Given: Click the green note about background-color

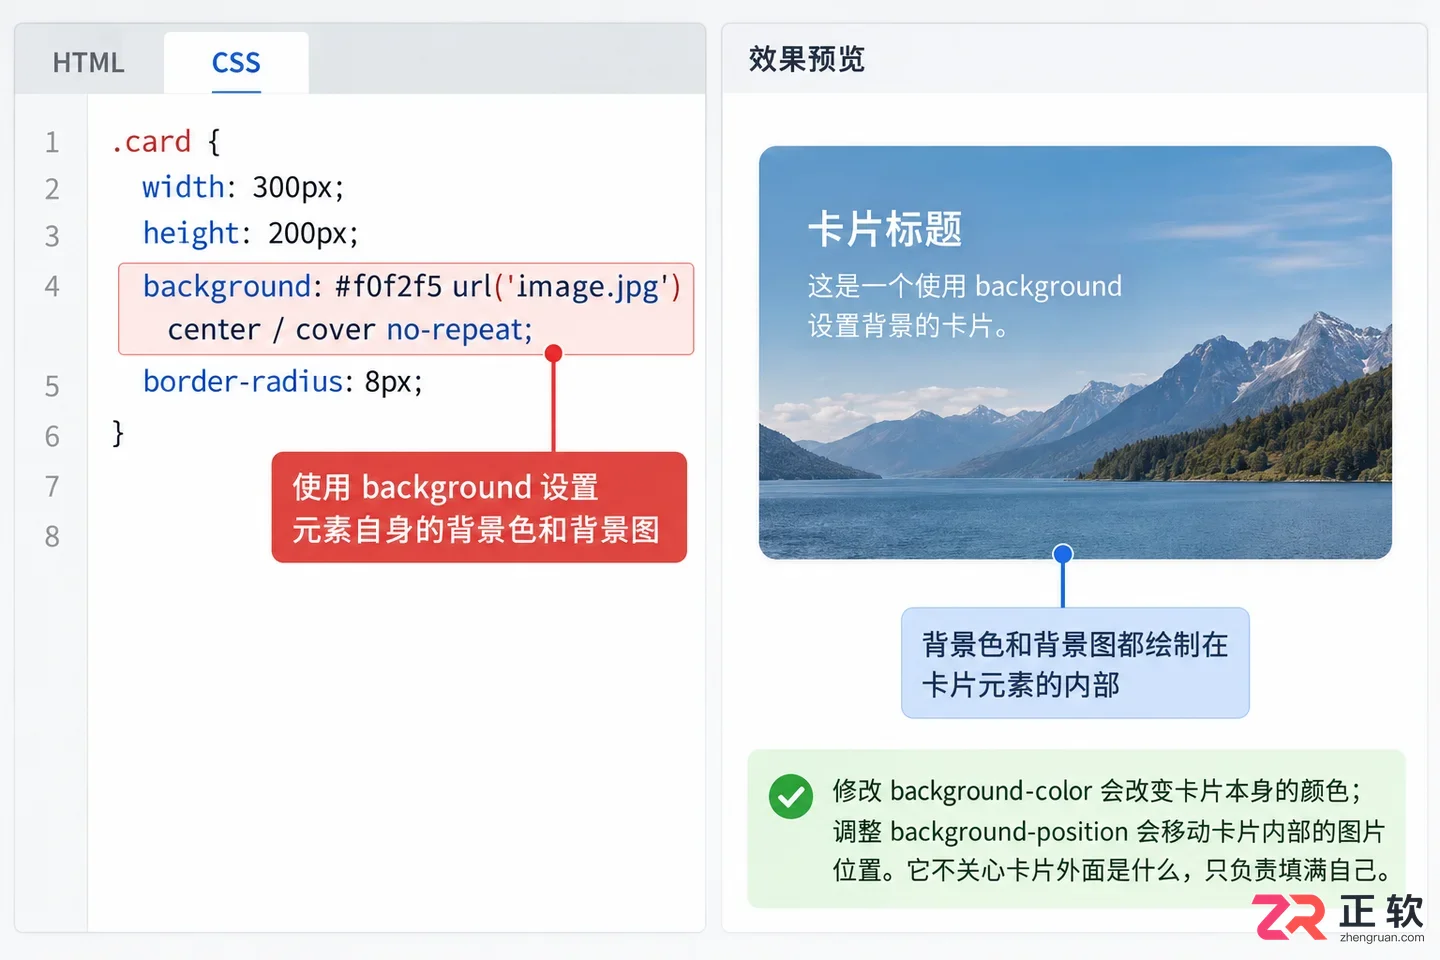Looking at the screenshot, I should 1076,829.
